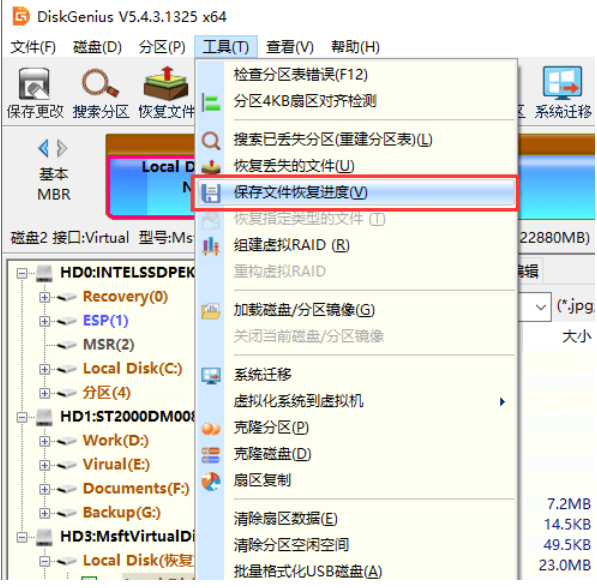The image size is (597, 588).
Task: Select Local Disk(恢复 partition under HD3
Action: click(x=139, y=561)
